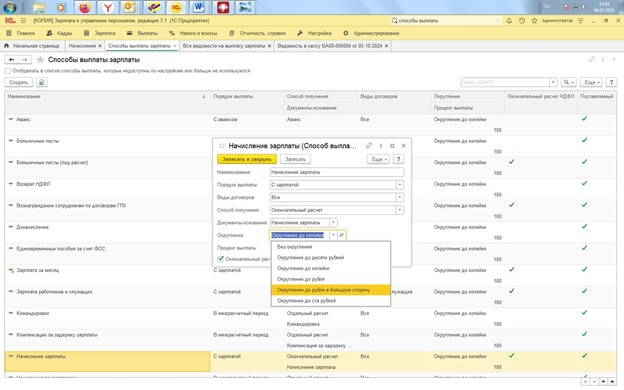Click Поставляемый checkmark in Командировки row
Screen dimensions: 624x390
click(584, 312)
